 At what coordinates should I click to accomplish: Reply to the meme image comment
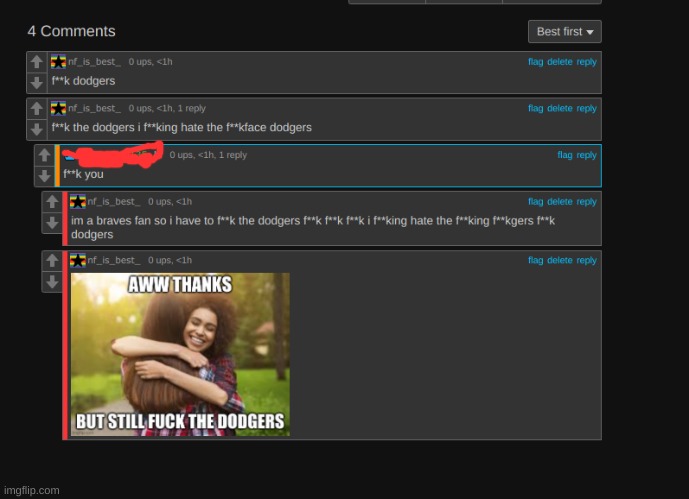pos(587,260)
